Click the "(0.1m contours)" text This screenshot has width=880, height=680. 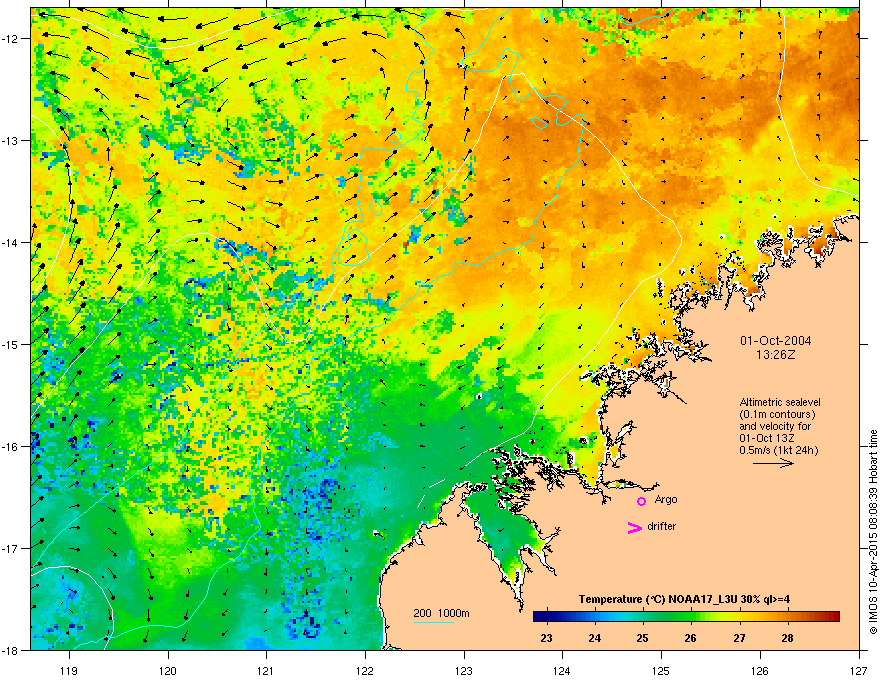click(x=777, y=415)
